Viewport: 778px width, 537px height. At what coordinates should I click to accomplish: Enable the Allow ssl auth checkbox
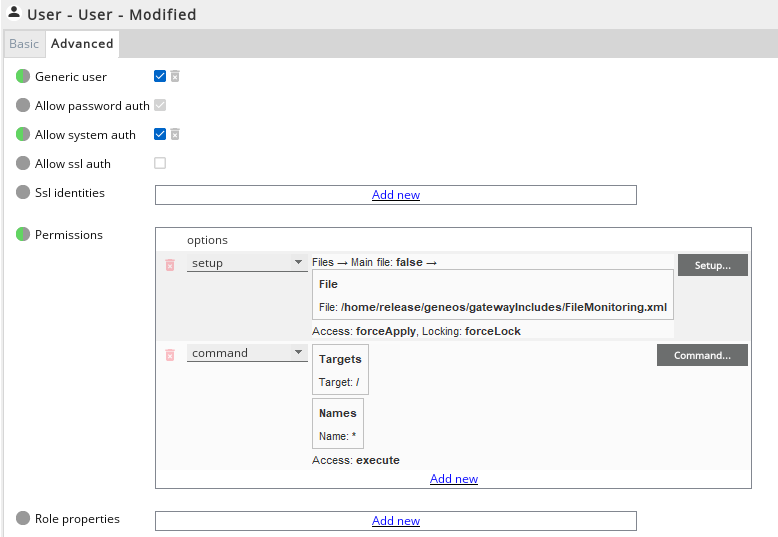click(160, 163)
